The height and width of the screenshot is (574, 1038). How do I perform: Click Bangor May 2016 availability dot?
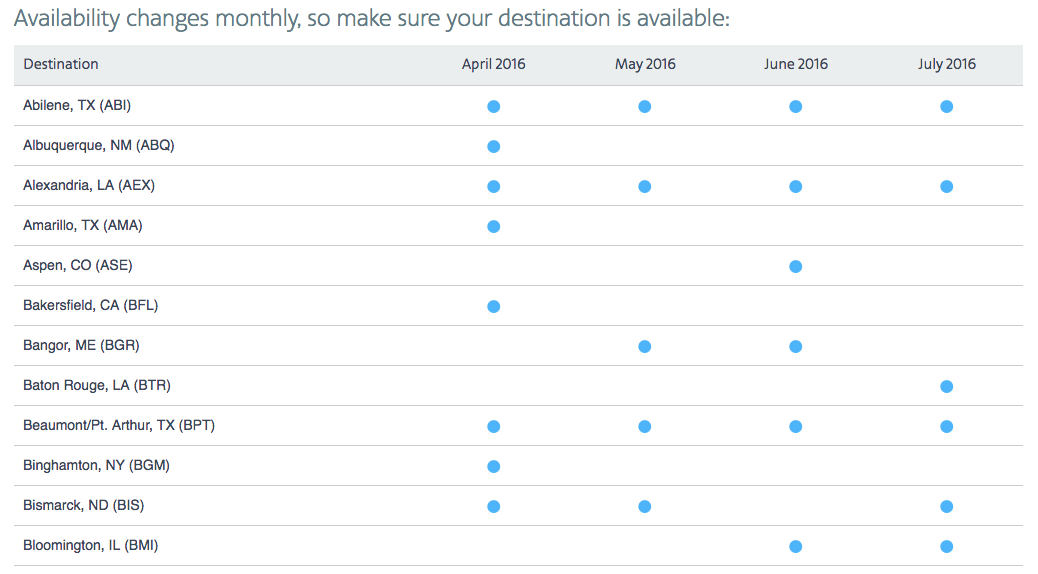click(644, 346)
